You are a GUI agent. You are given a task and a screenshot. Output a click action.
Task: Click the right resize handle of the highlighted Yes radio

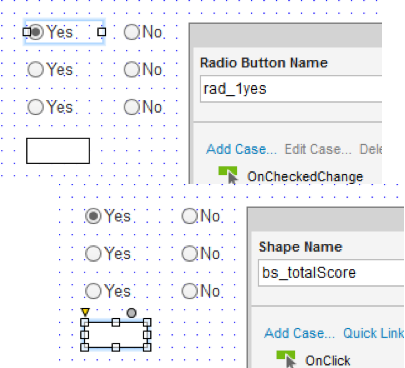coord(102,32)
